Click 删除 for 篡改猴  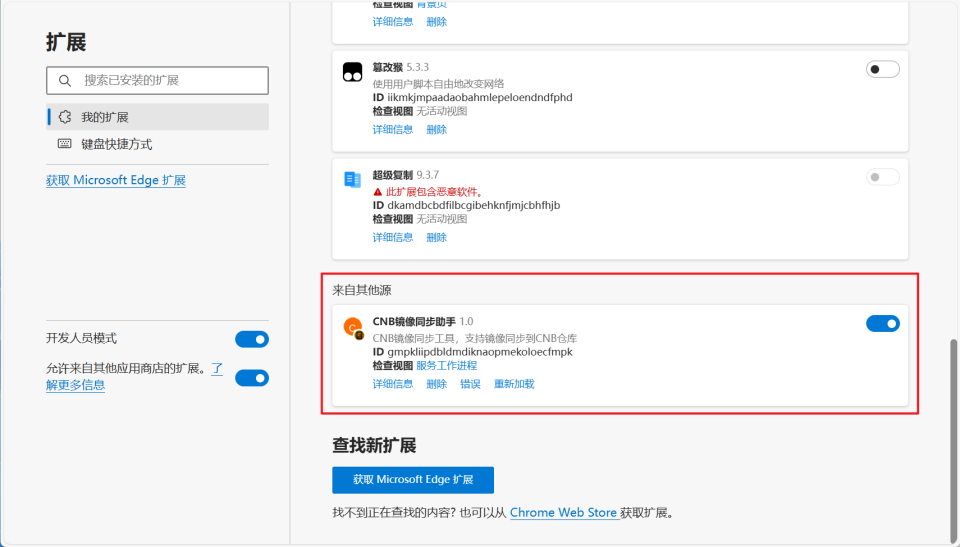(x=437, y=129)
